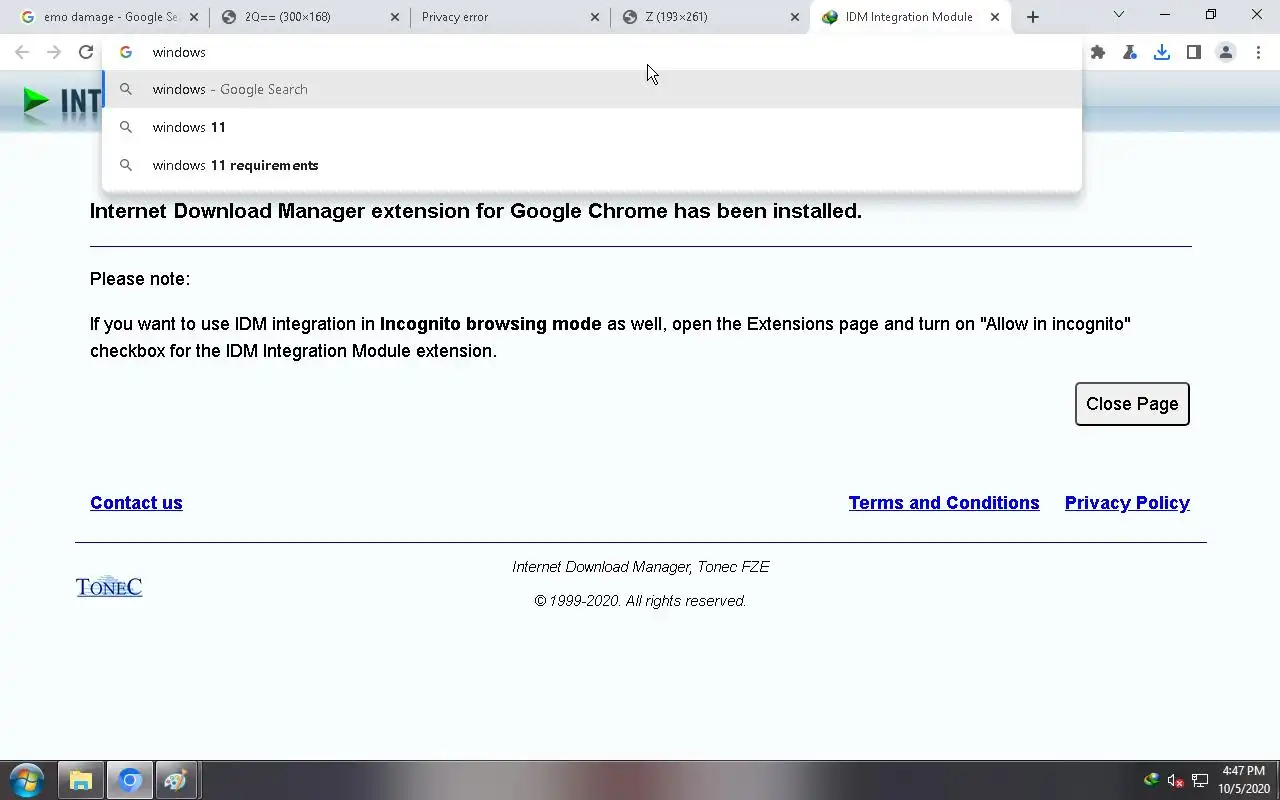Open the Privacy Policy link

coord(1127,503)
